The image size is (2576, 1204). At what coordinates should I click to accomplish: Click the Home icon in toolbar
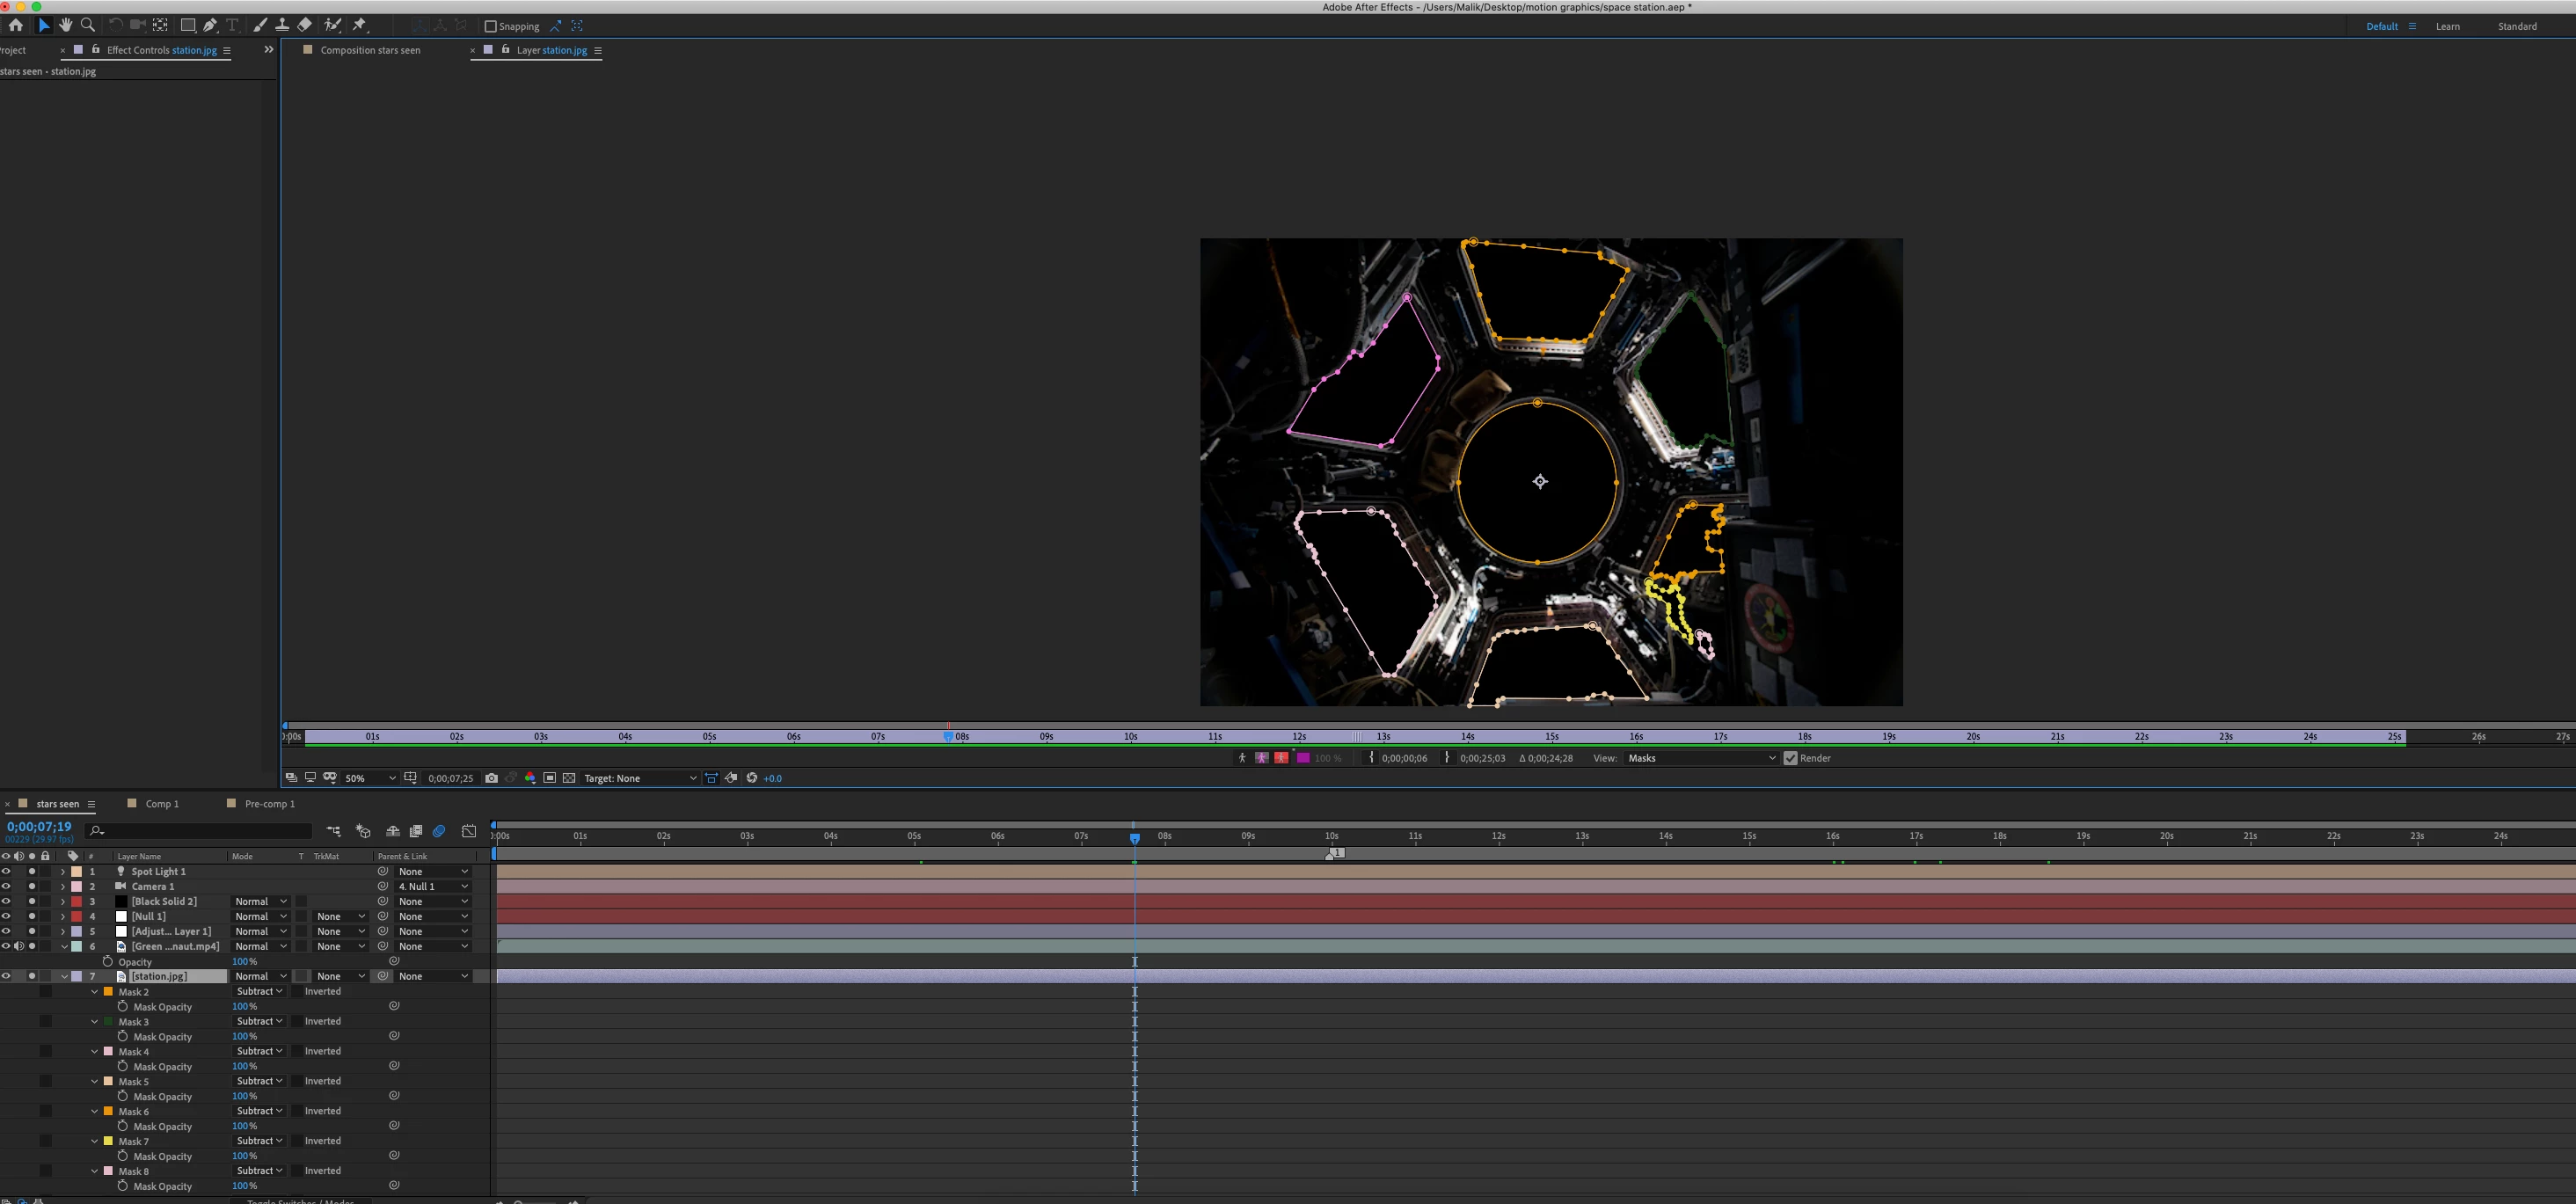coord(15,25)
